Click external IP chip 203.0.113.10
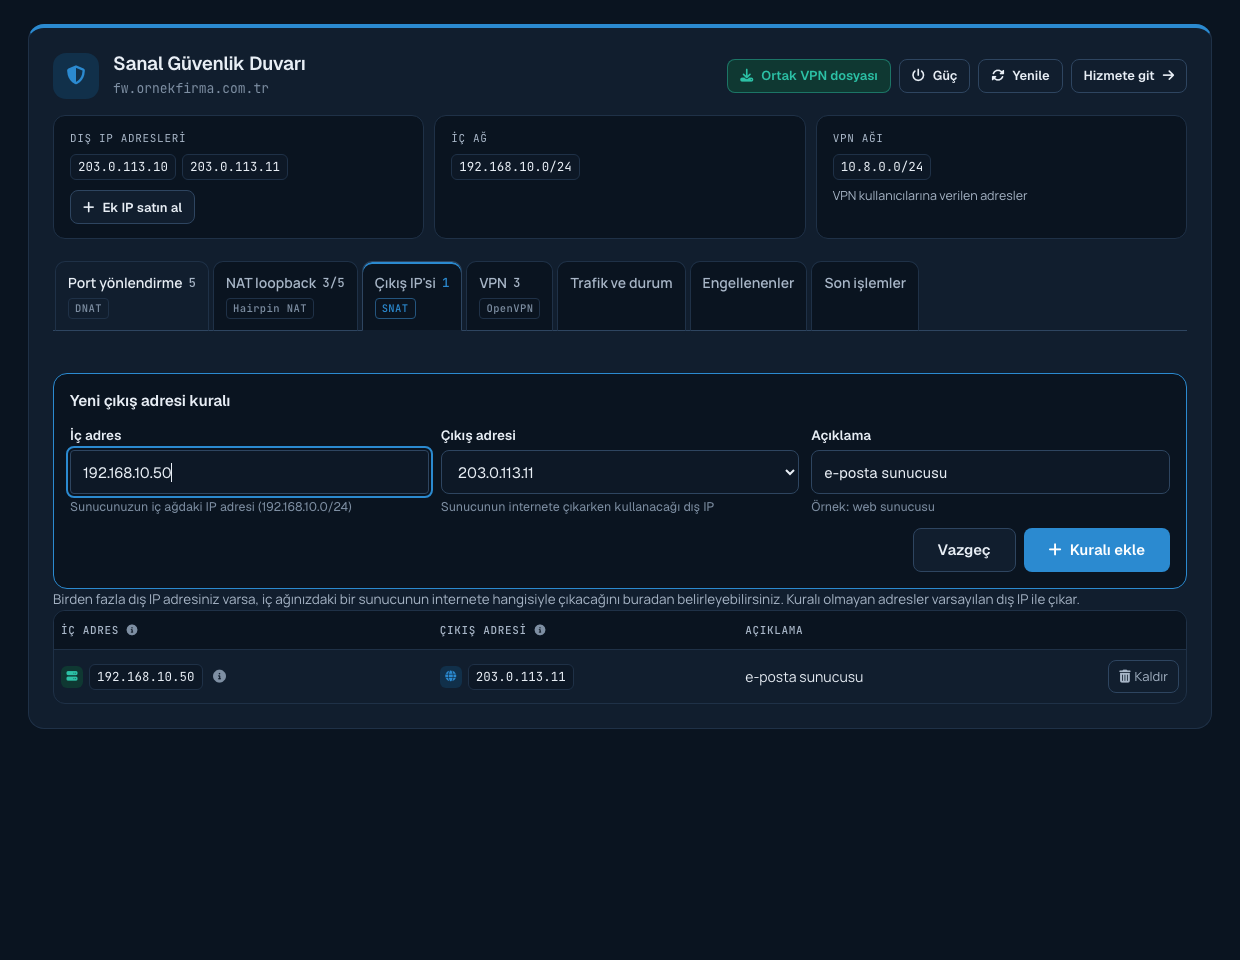Screen dimensions: 1240x960 click(123, 167)
